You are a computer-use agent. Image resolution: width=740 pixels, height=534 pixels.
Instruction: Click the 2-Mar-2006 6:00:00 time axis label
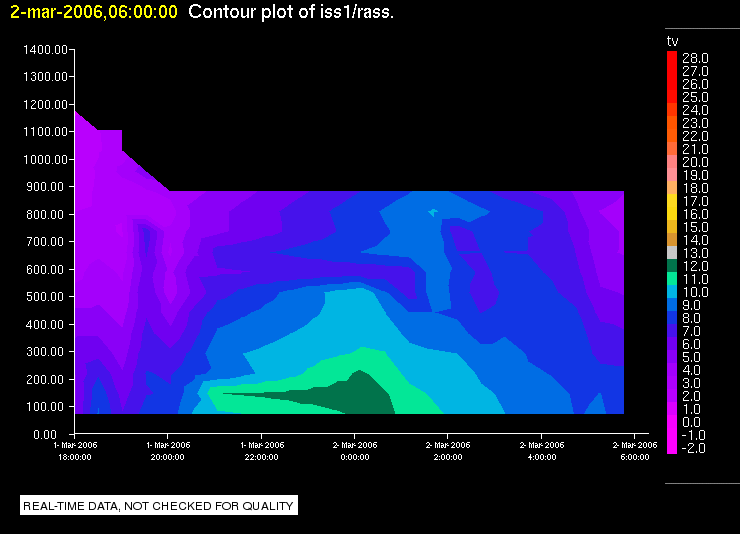(635, 451)
